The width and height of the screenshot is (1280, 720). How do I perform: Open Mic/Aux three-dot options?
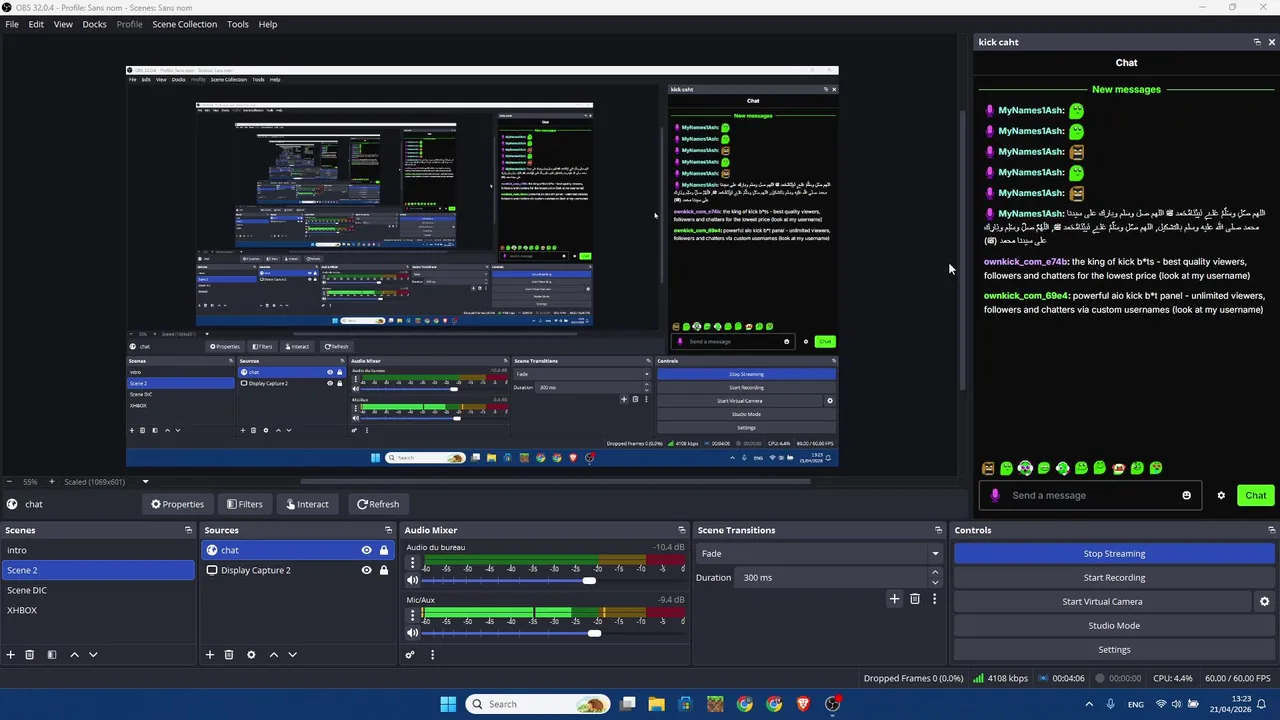coord(412,616)
